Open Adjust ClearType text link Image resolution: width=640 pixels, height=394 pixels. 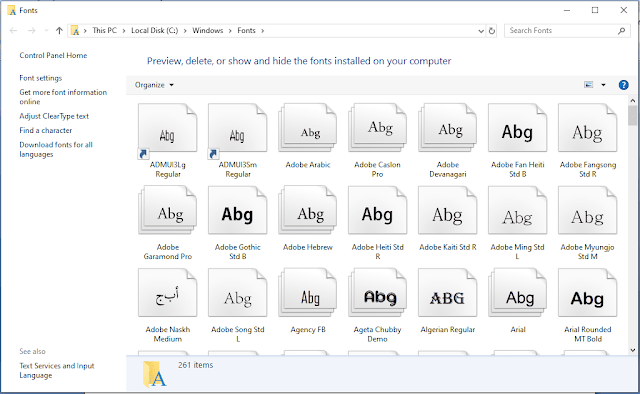tap(54, 116)
